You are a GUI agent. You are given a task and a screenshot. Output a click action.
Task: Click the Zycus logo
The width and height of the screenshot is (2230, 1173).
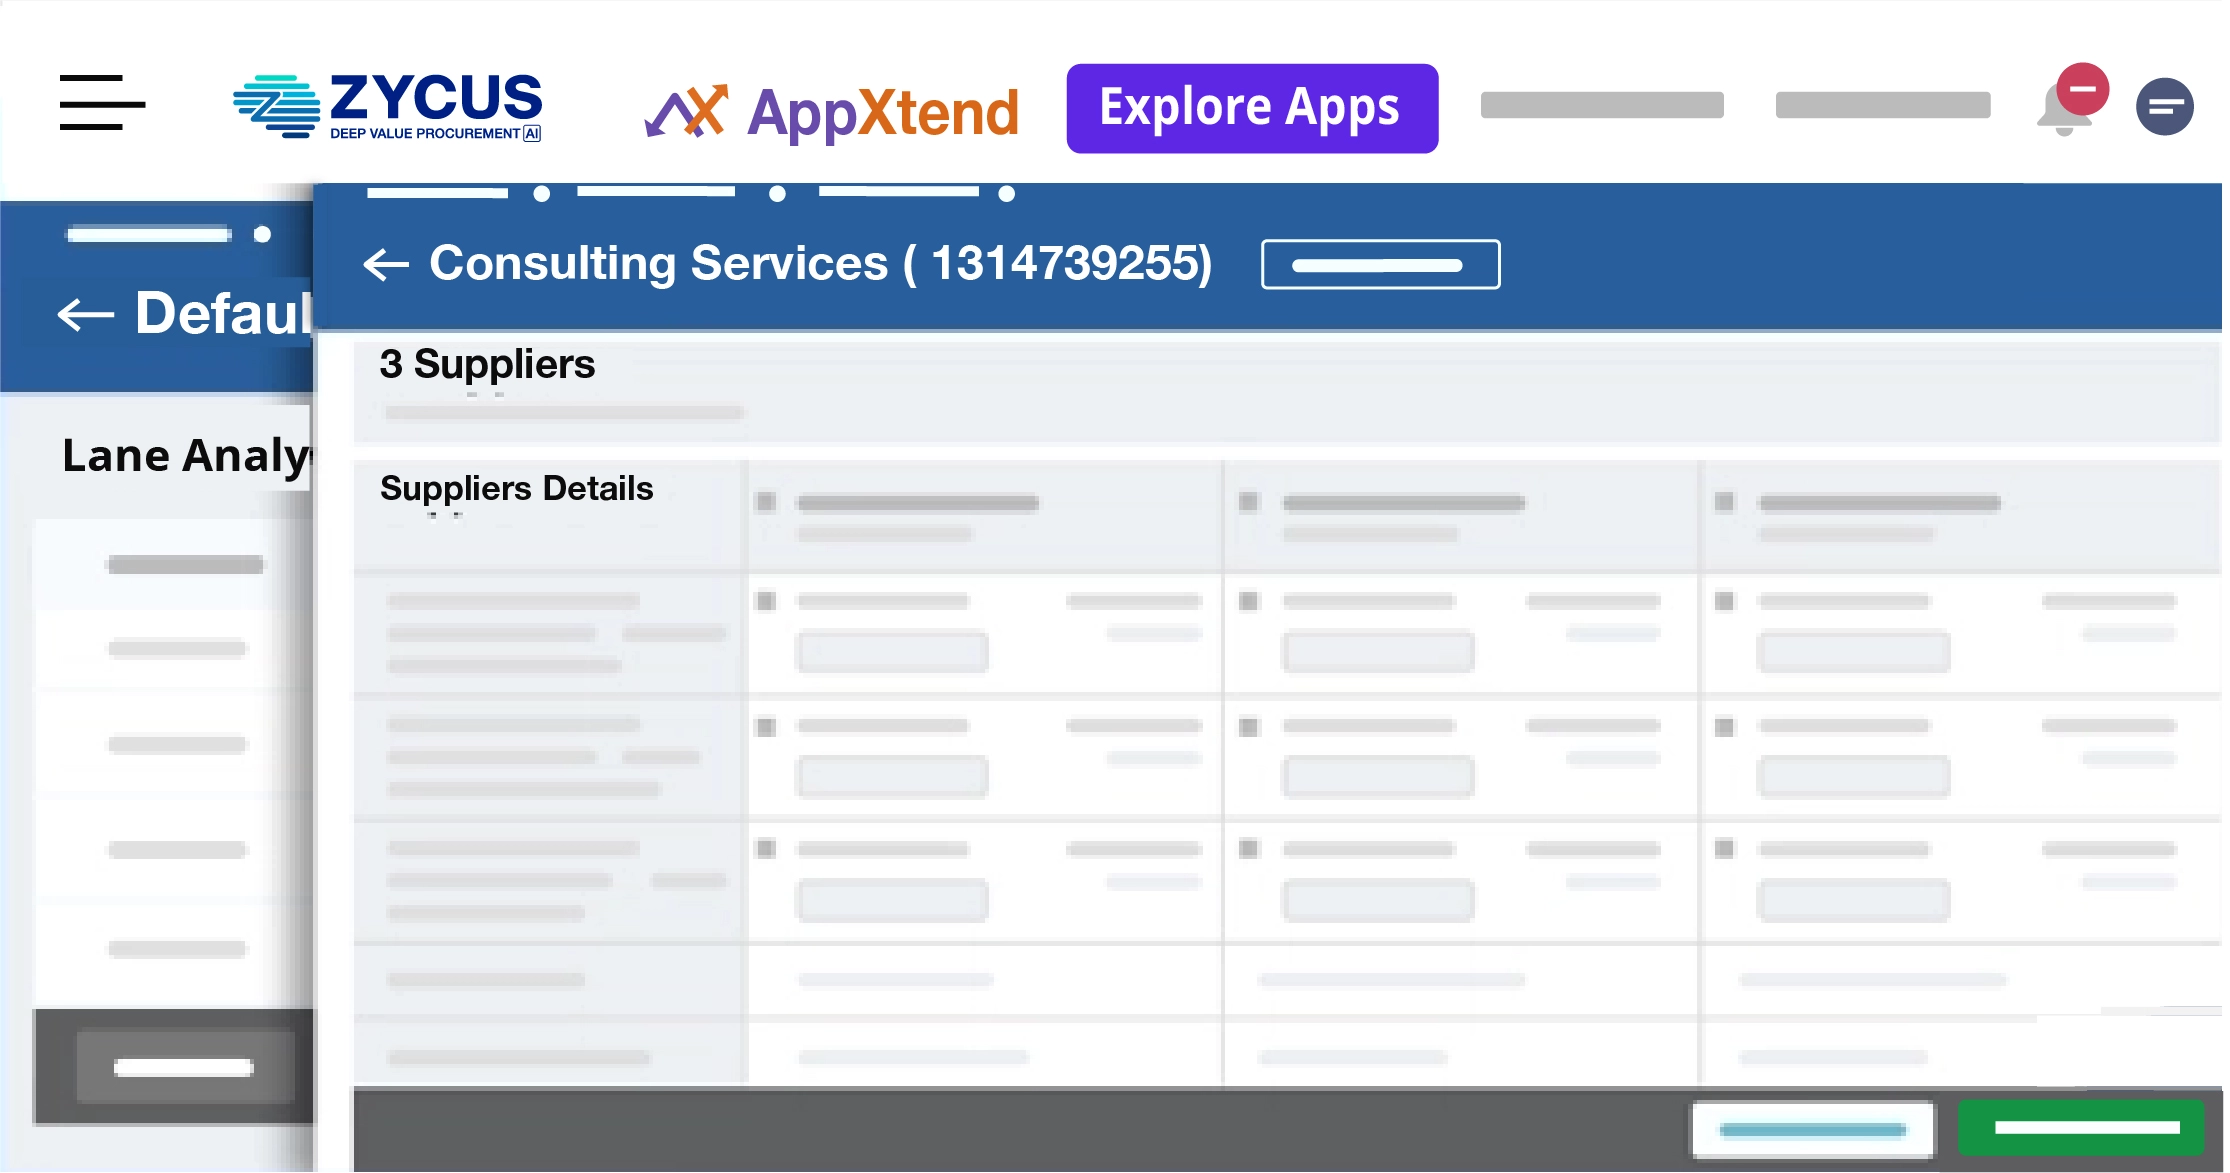(x=388, y=106)
